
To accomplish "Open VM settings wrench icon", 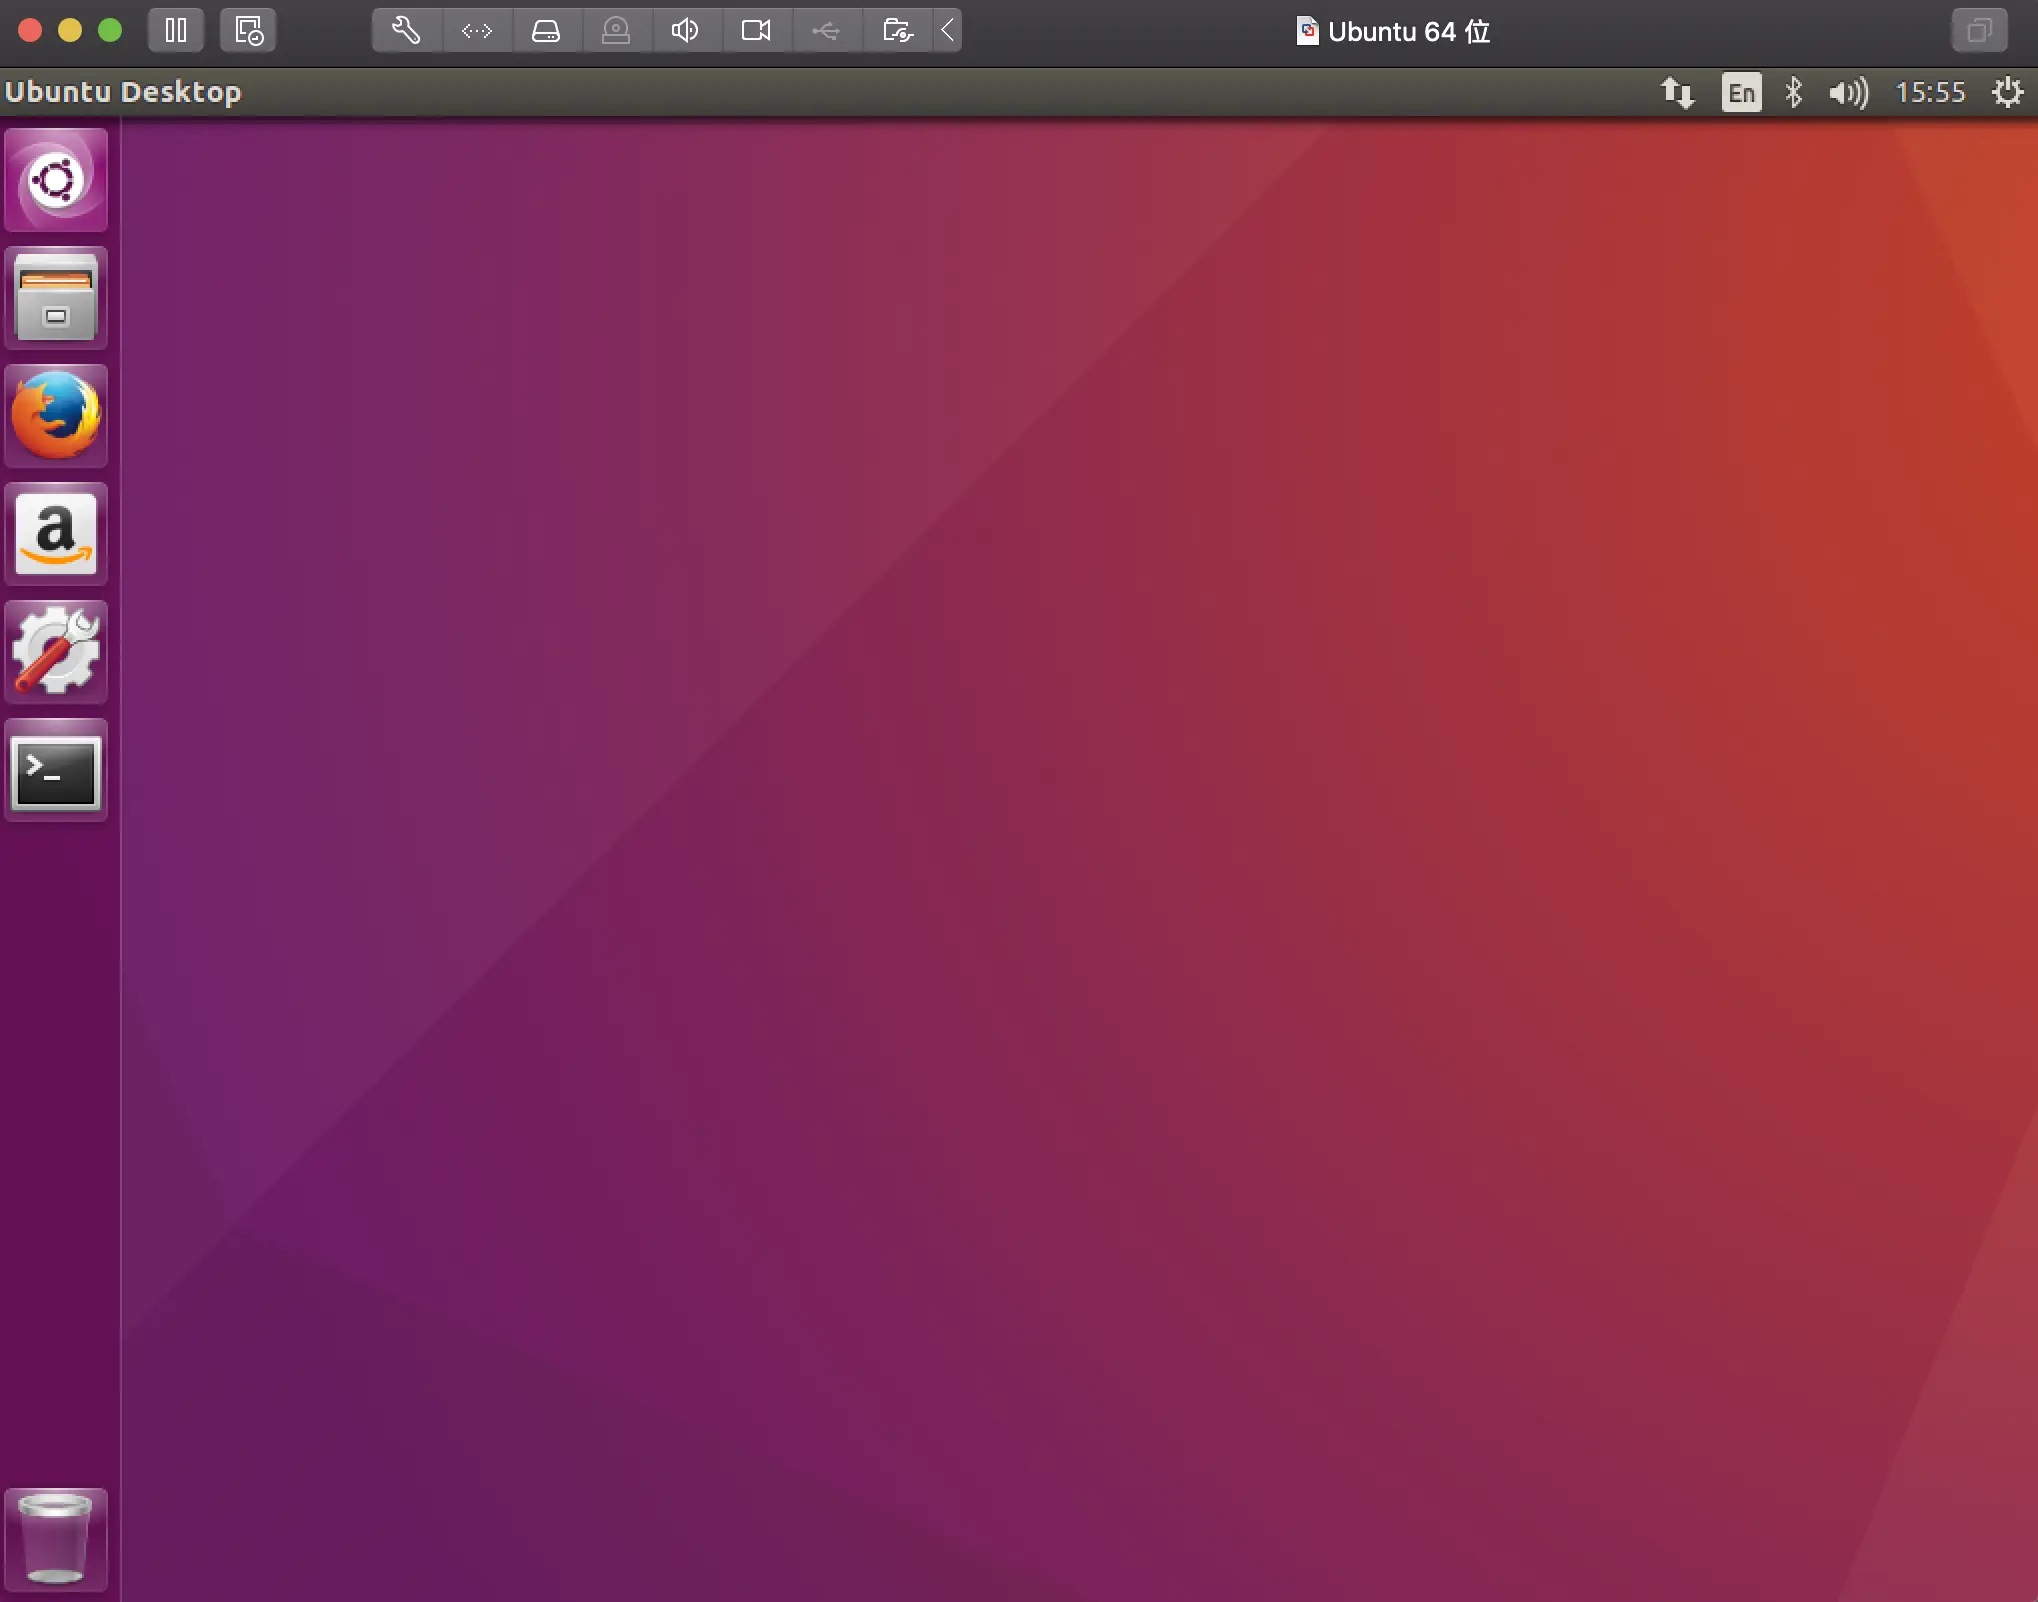I will [406, 31].
